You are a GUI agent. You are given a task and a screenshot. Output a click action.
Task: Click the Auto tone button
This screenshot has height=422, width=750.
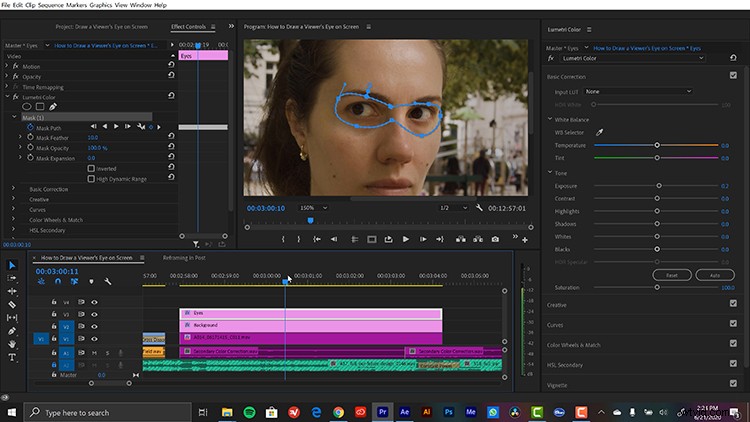(x=715, y=275)
